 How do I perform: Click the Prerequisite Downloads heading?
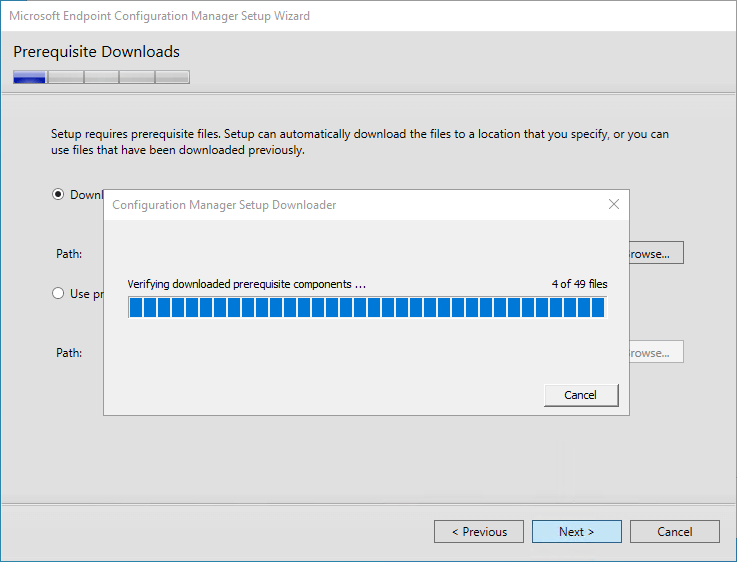click(x=96, y=52)
